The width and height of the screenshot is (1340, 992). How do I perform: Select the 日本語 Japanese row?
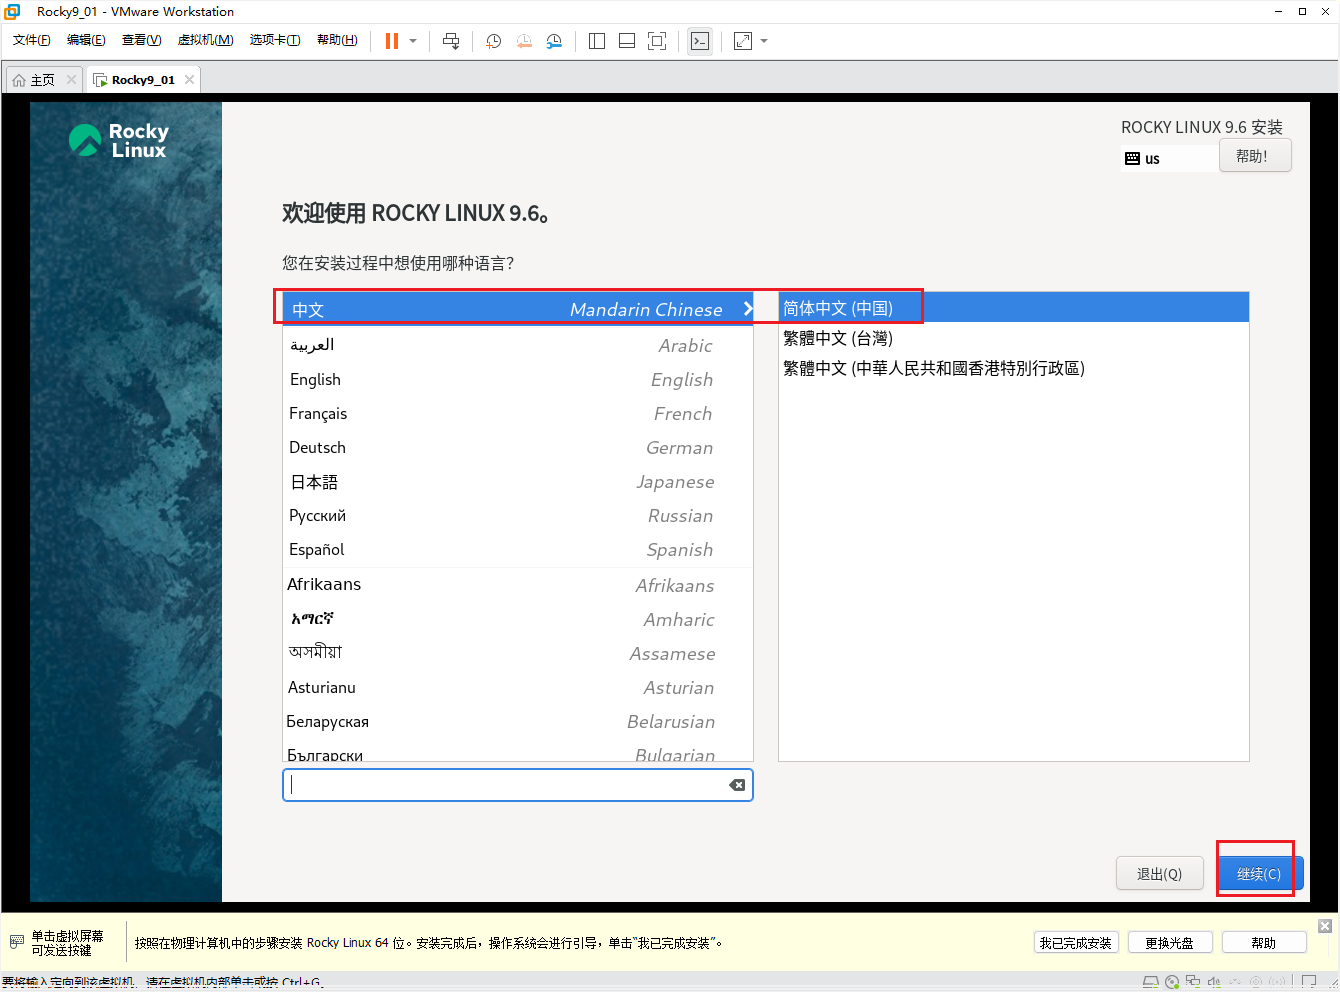tap(517, 481)
